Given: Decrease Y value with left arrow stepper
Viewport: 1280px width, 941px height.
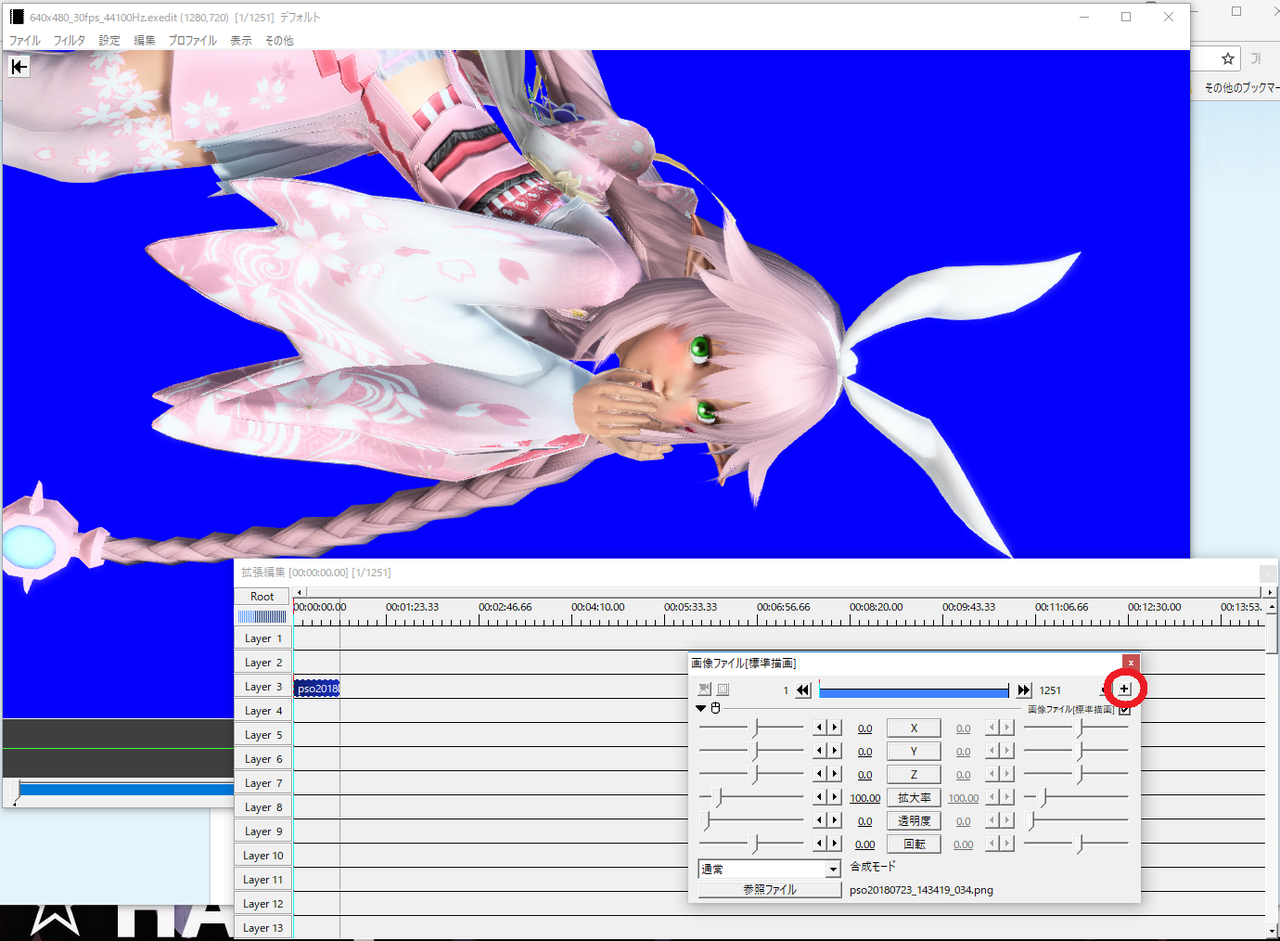Looking at the screenshot, I should (820, 751).
